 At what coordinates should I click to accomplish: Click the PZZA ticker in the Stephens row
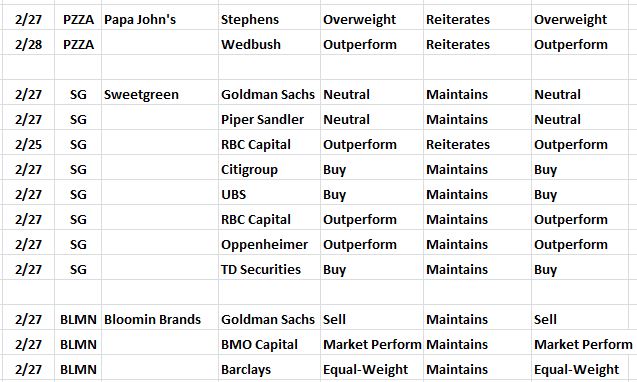(78, 20)
